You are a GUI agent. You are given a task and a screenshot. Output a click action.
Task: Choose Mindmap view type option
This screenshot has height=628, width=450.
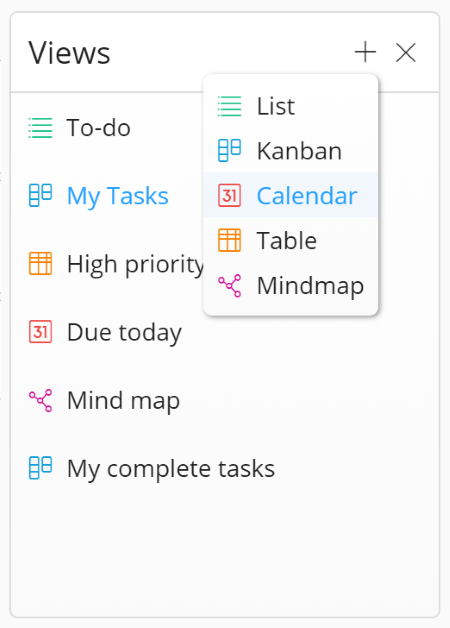point(291,286)
